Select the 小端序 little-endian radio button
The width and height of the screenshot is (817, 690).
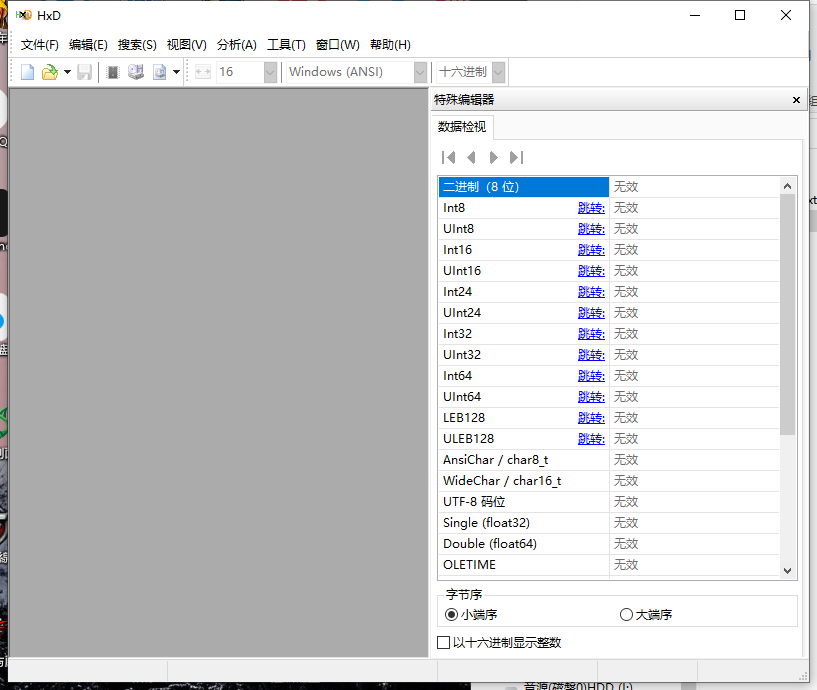point(452,614)
